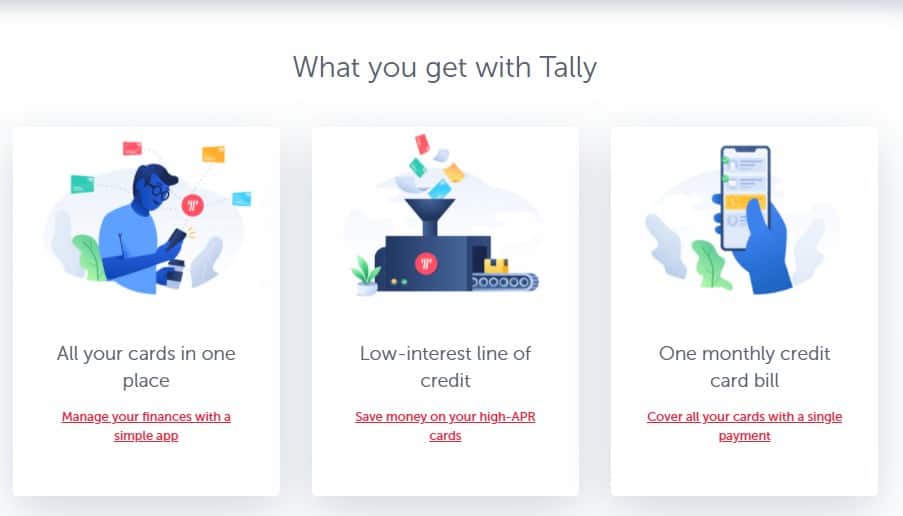Image resolution: width=903 pixels, height=516 pixels.
Task: Click the yellow highlighted bar on the phone screen
Action: point(745,202)
